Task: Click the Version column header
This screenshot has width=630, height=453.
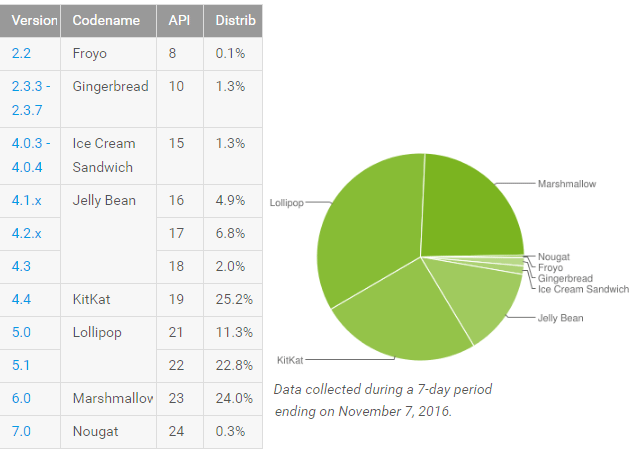Action: coord(32,20)
